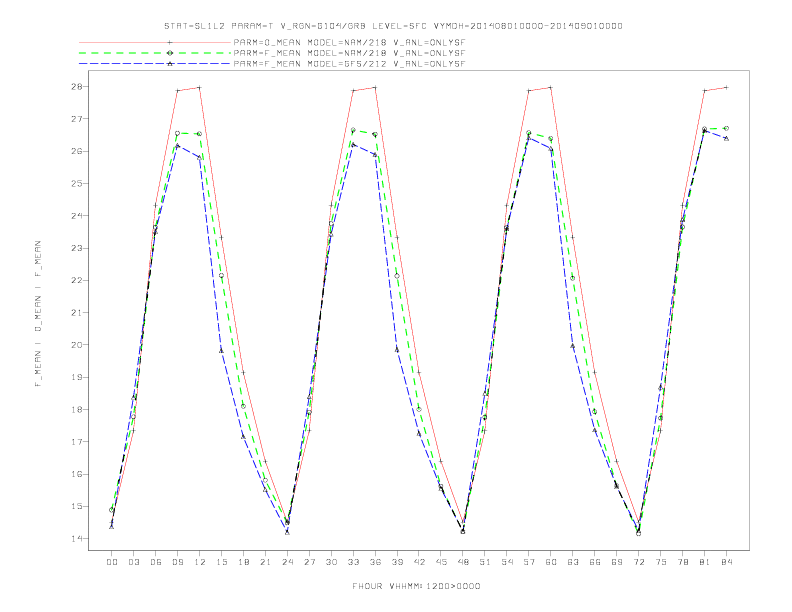
Task: Click the x-axis tick label 63
Action: coord(573,562)
